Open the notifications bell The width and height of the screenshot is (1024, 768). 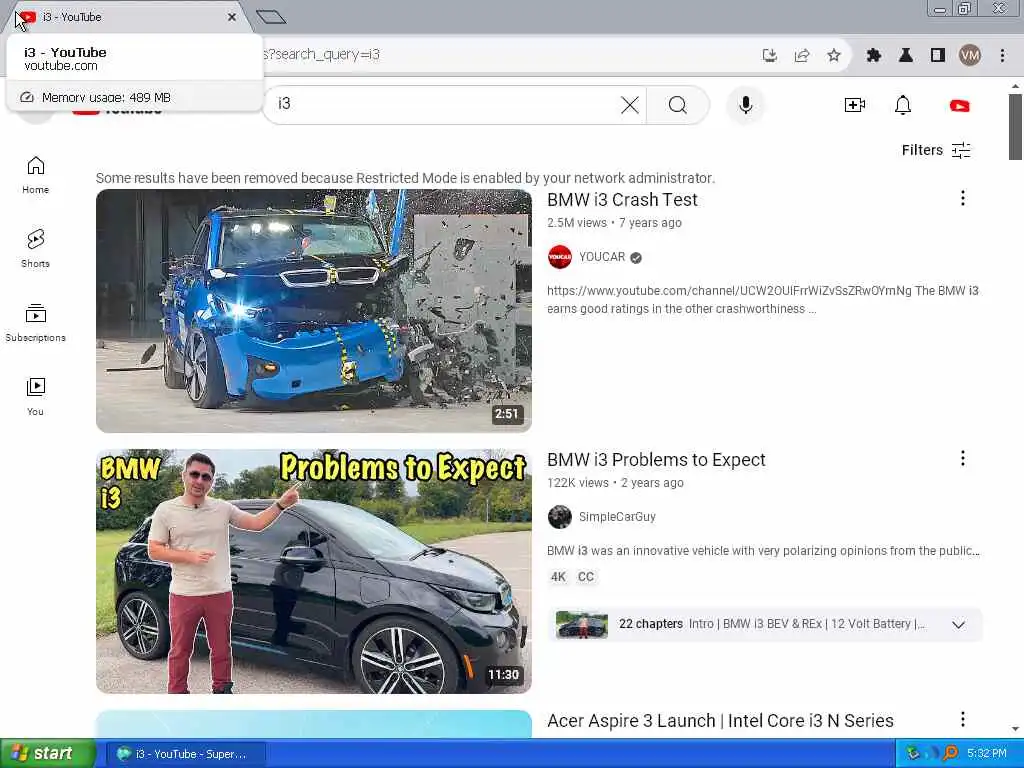click(x=903, y=104)
